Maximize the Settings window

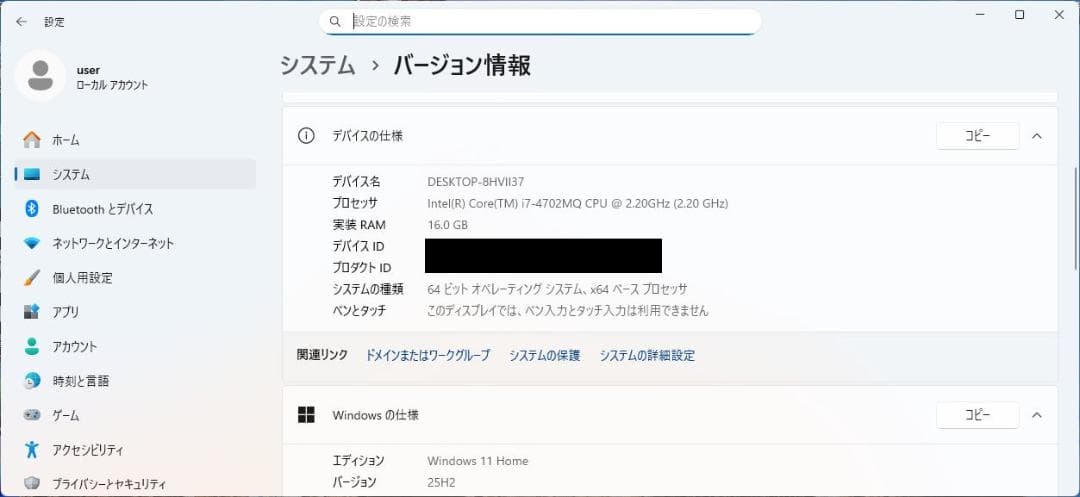click(x=1019, y=14)
